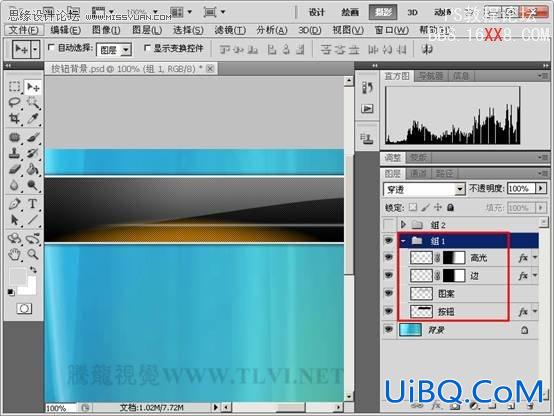Reset default foreground and background colors

tap(11, 292)
